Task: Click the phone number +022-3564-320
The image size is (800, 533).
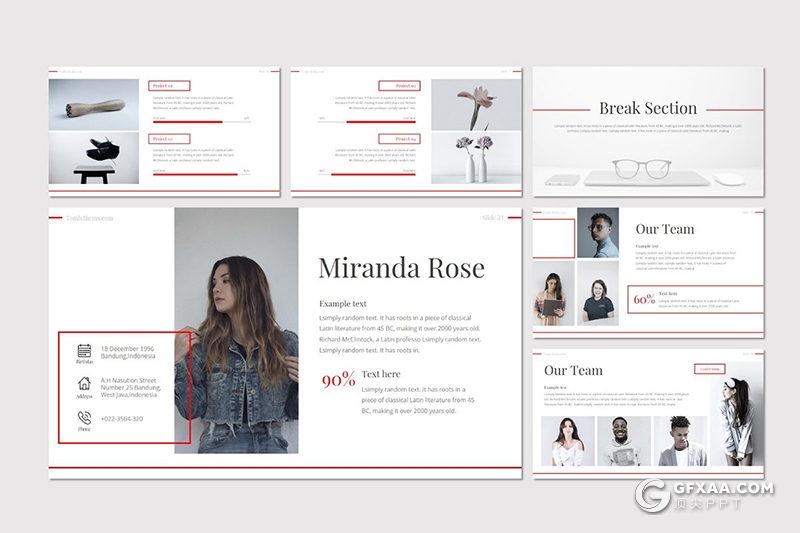Action: coord(122,418)
